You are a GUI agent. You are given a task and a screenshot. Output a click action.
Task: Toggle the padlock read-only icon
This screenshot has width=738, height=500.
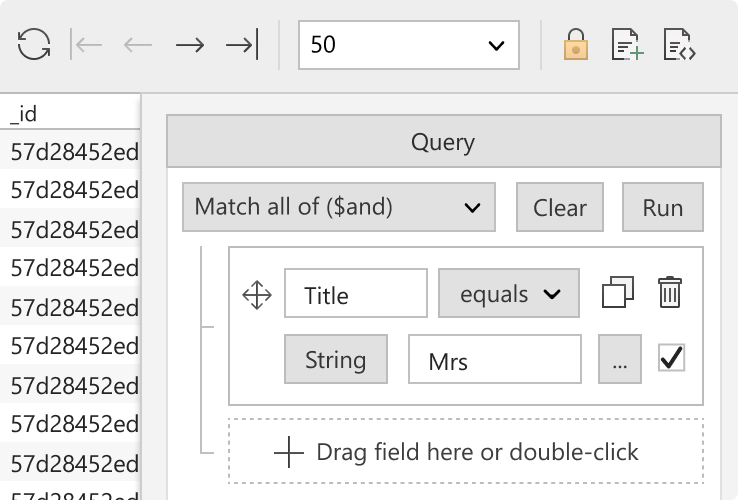pos(576,44)
